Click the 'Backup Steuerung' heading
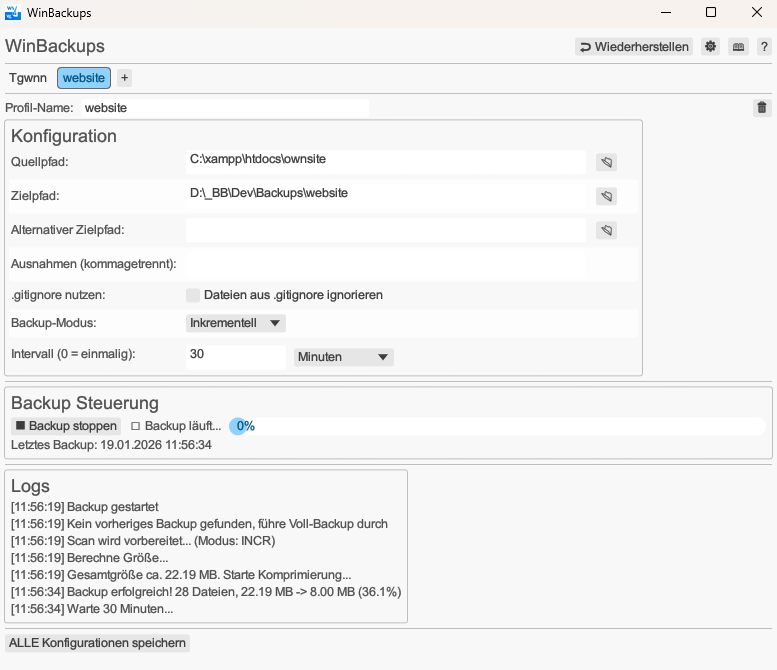 pos(85,403)
